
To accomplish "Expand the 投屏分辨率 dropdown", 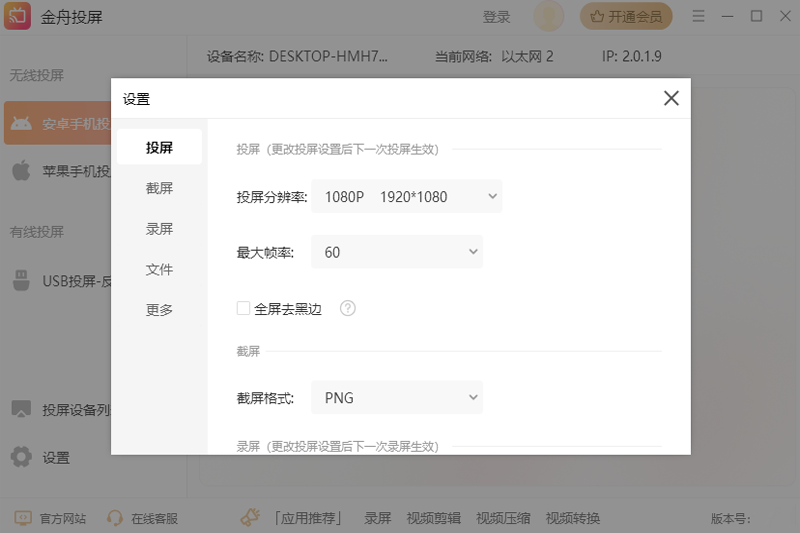I will coord(406,197).
